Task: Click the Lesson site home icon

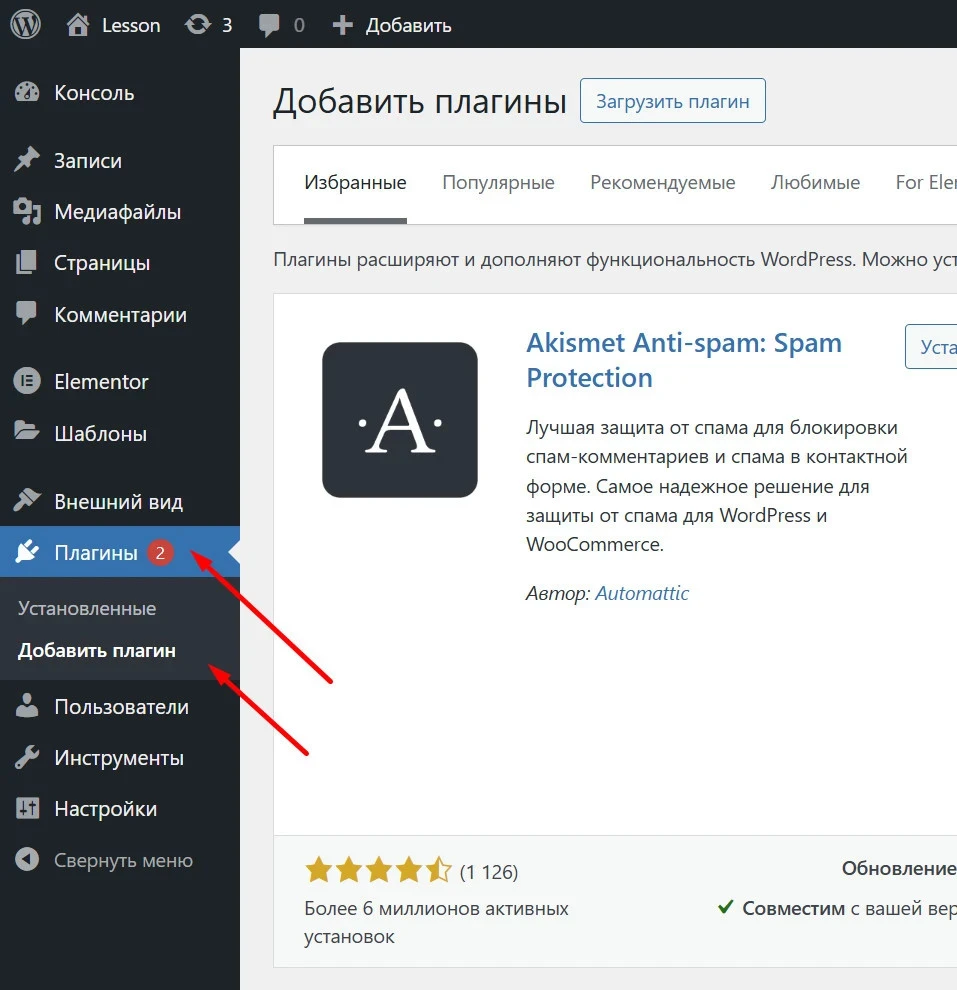Action: [78, 25]
